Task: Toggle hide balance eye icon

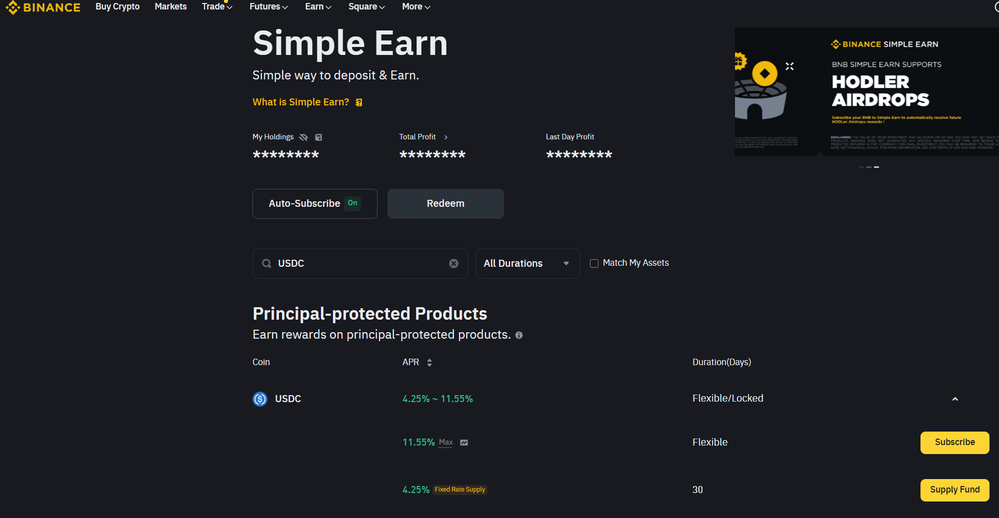Action: click(x=303, y=137)
